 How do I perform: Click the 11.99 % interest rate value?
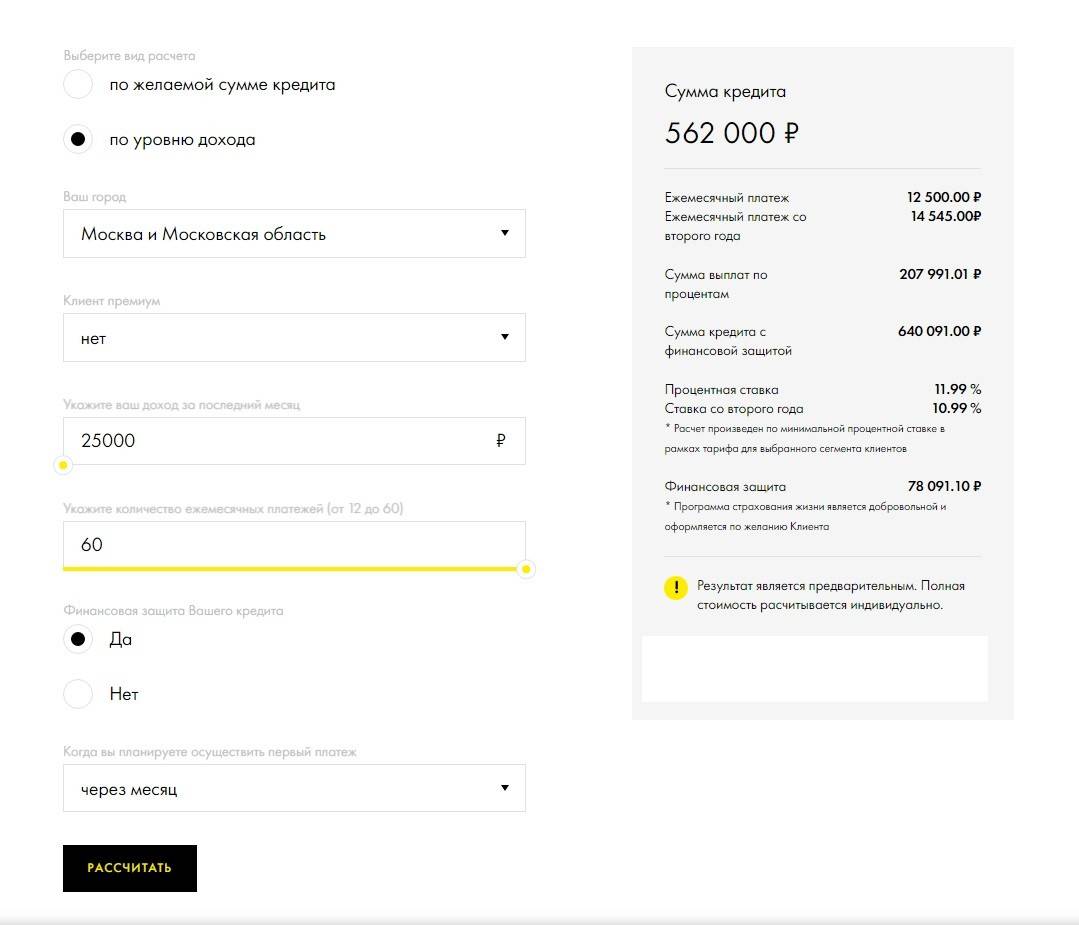(x=956, y=390)
